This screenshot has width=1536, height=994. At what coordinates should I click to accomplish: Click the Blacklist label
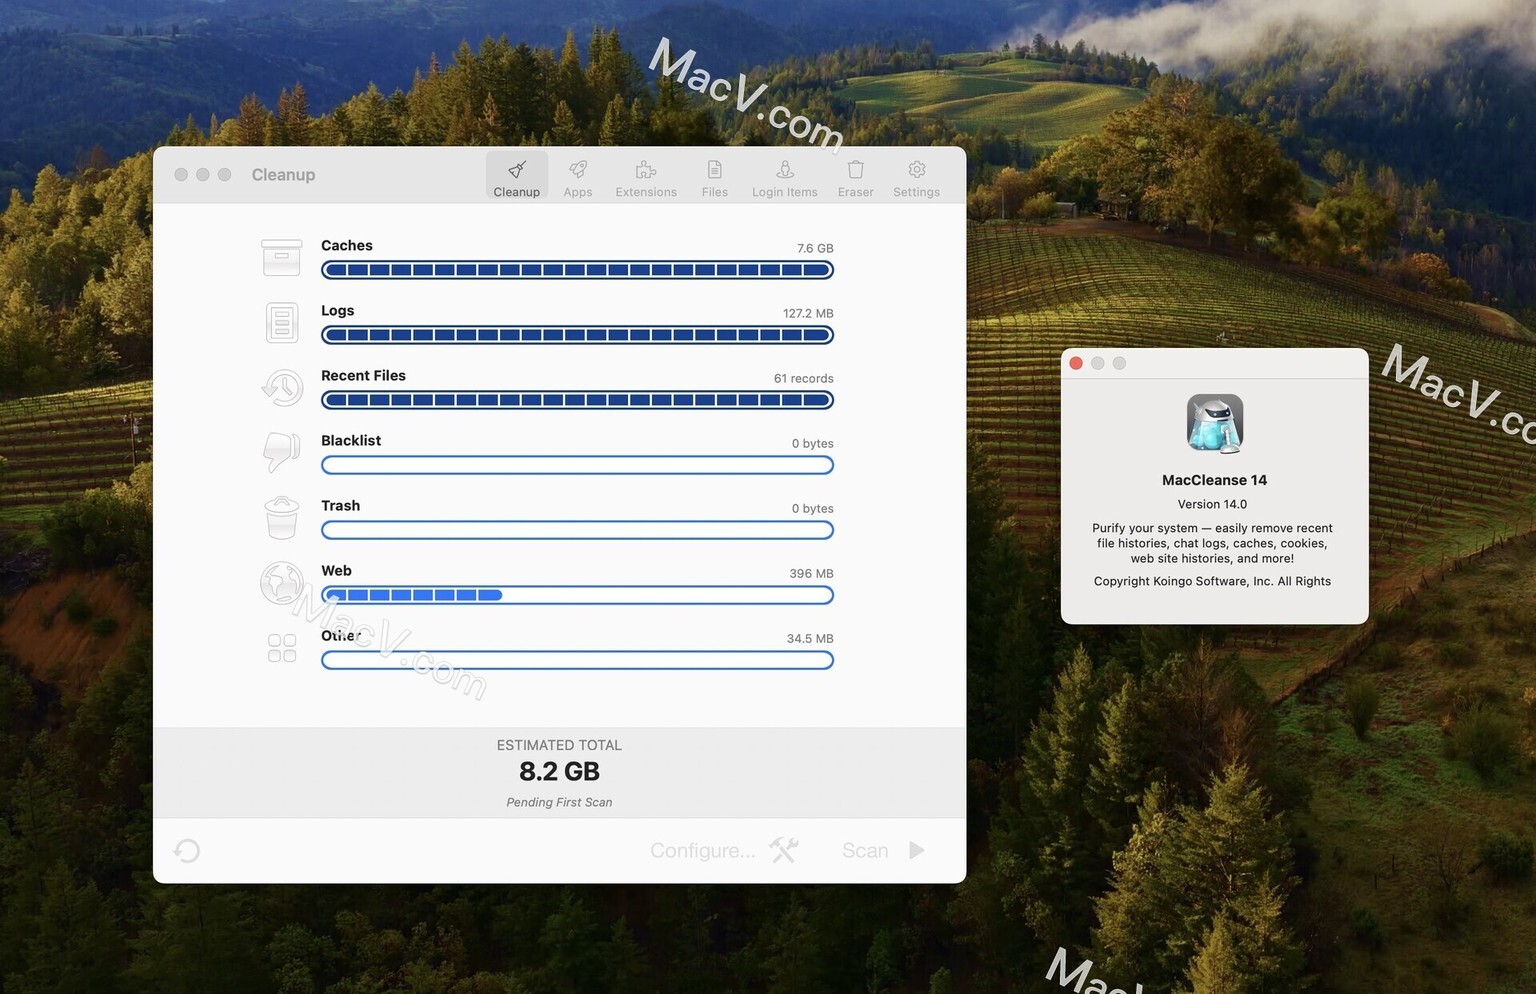pos(351,440)
